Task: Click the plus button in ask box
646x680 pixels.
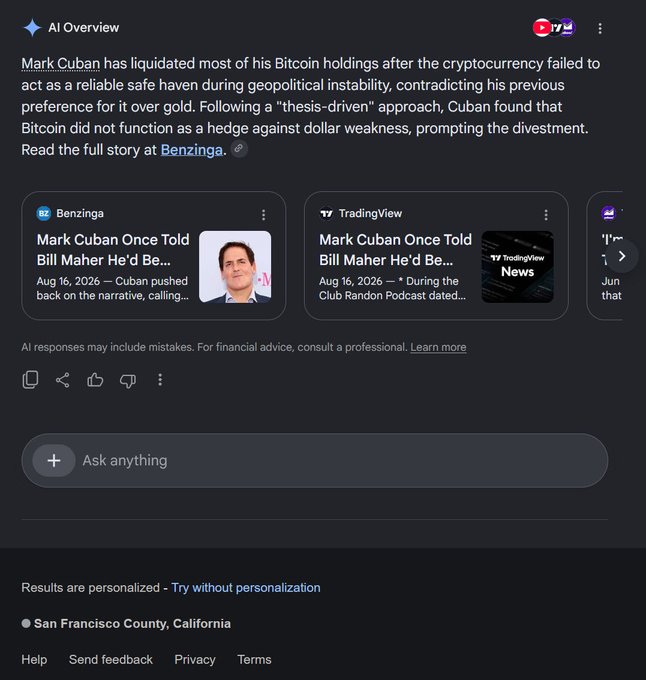Action: tap(54, 461)
